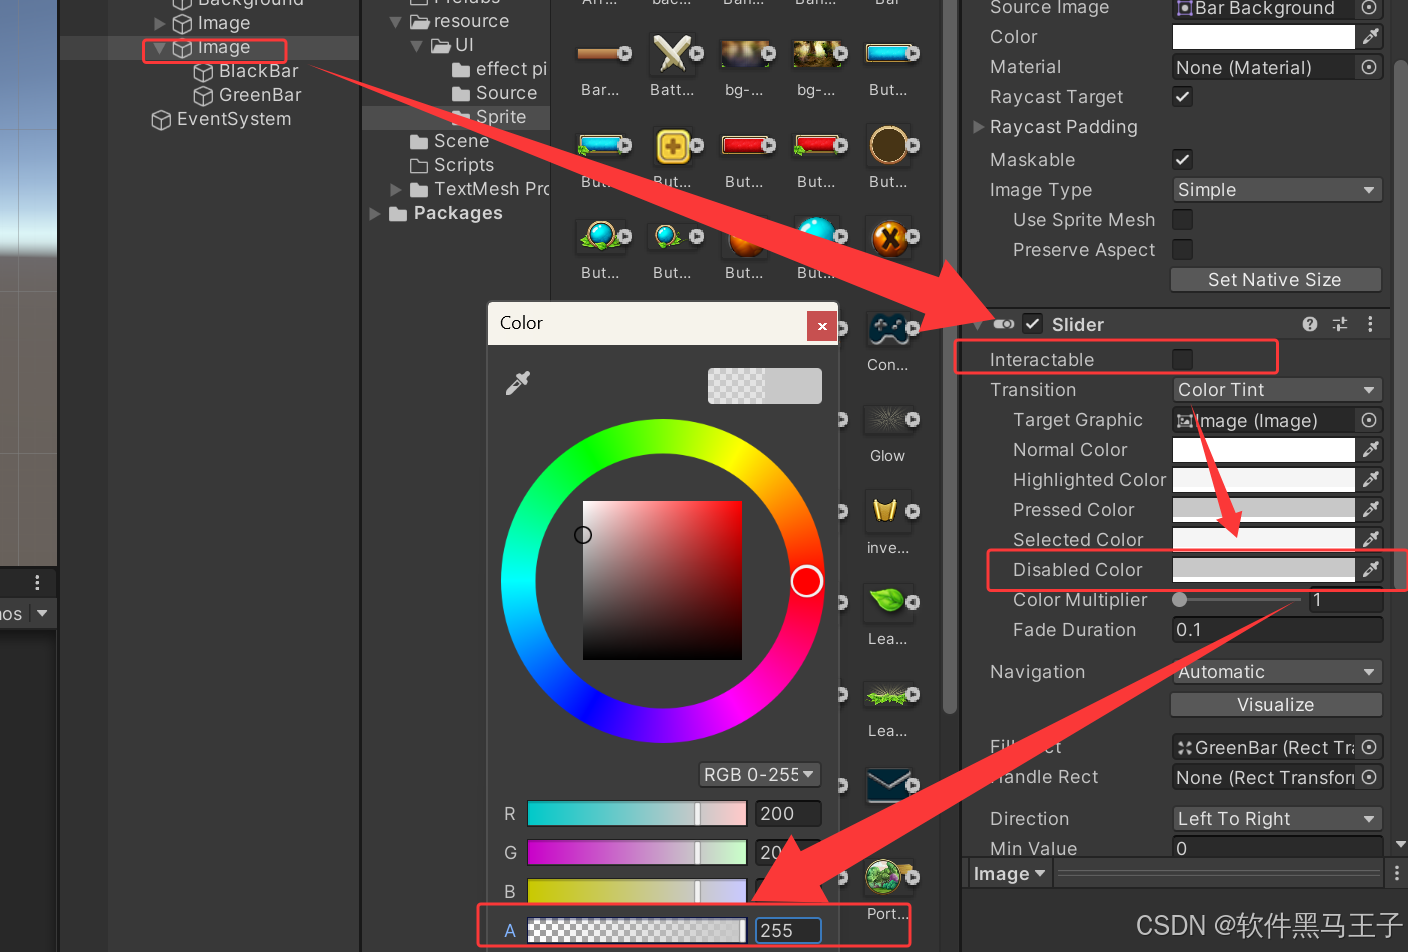Toggle Raycast Target checkbox
This screenshot has width=1408, height=952.
1182,97
